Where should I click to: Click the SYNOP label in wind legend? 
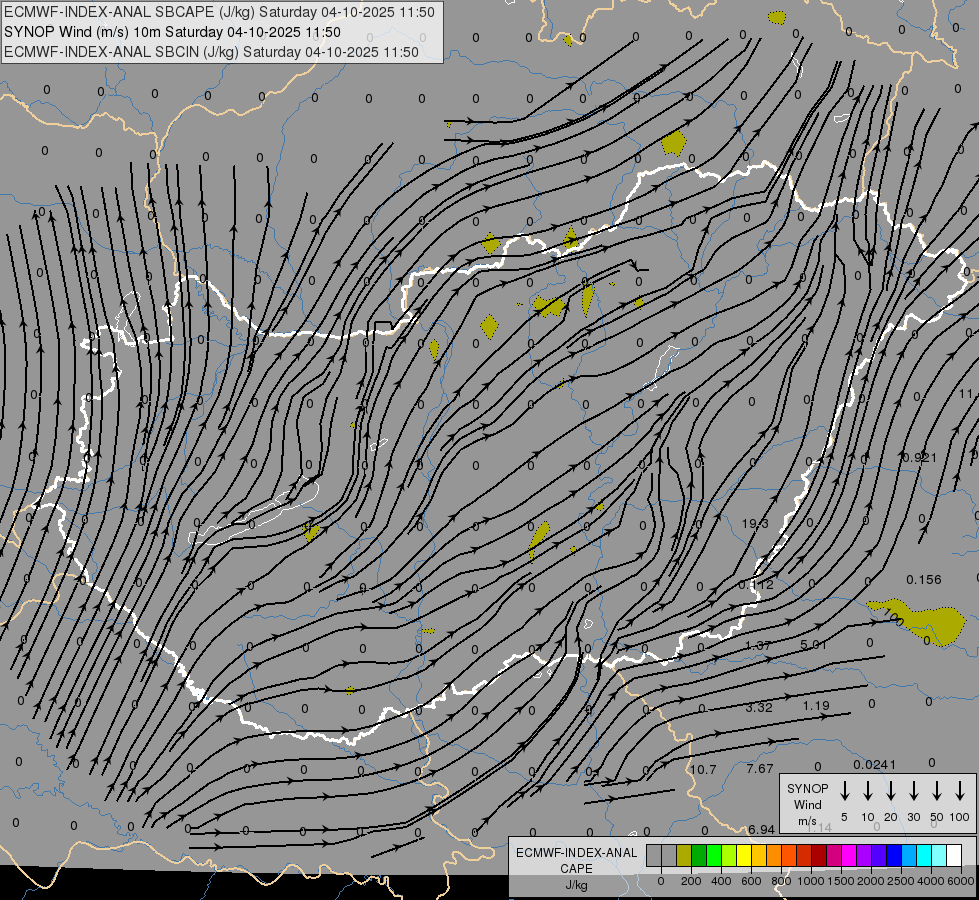pos(807,788)
